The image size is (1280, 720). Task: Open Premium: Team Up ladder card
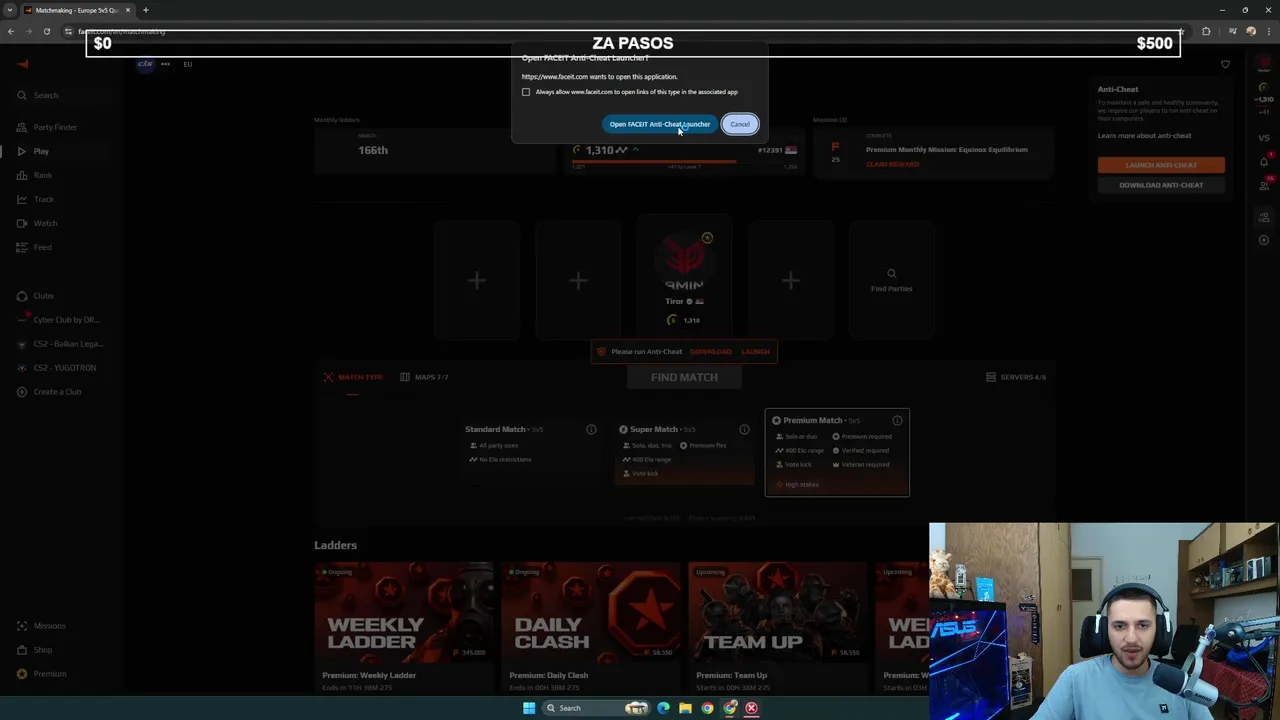point(778,627)
